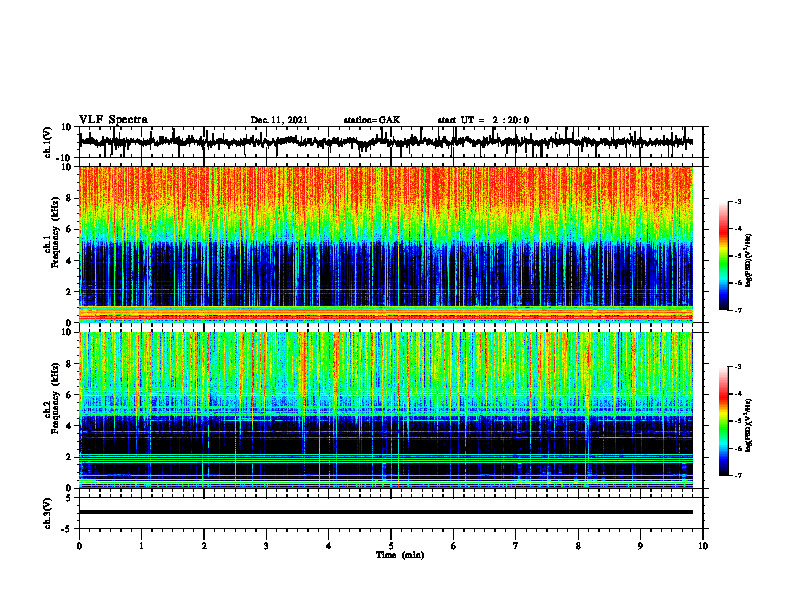The height and width of the screenshot is (612, 792).
Task: Click the "-3" label on ch.1 color bar
Action: pos(737,201)
